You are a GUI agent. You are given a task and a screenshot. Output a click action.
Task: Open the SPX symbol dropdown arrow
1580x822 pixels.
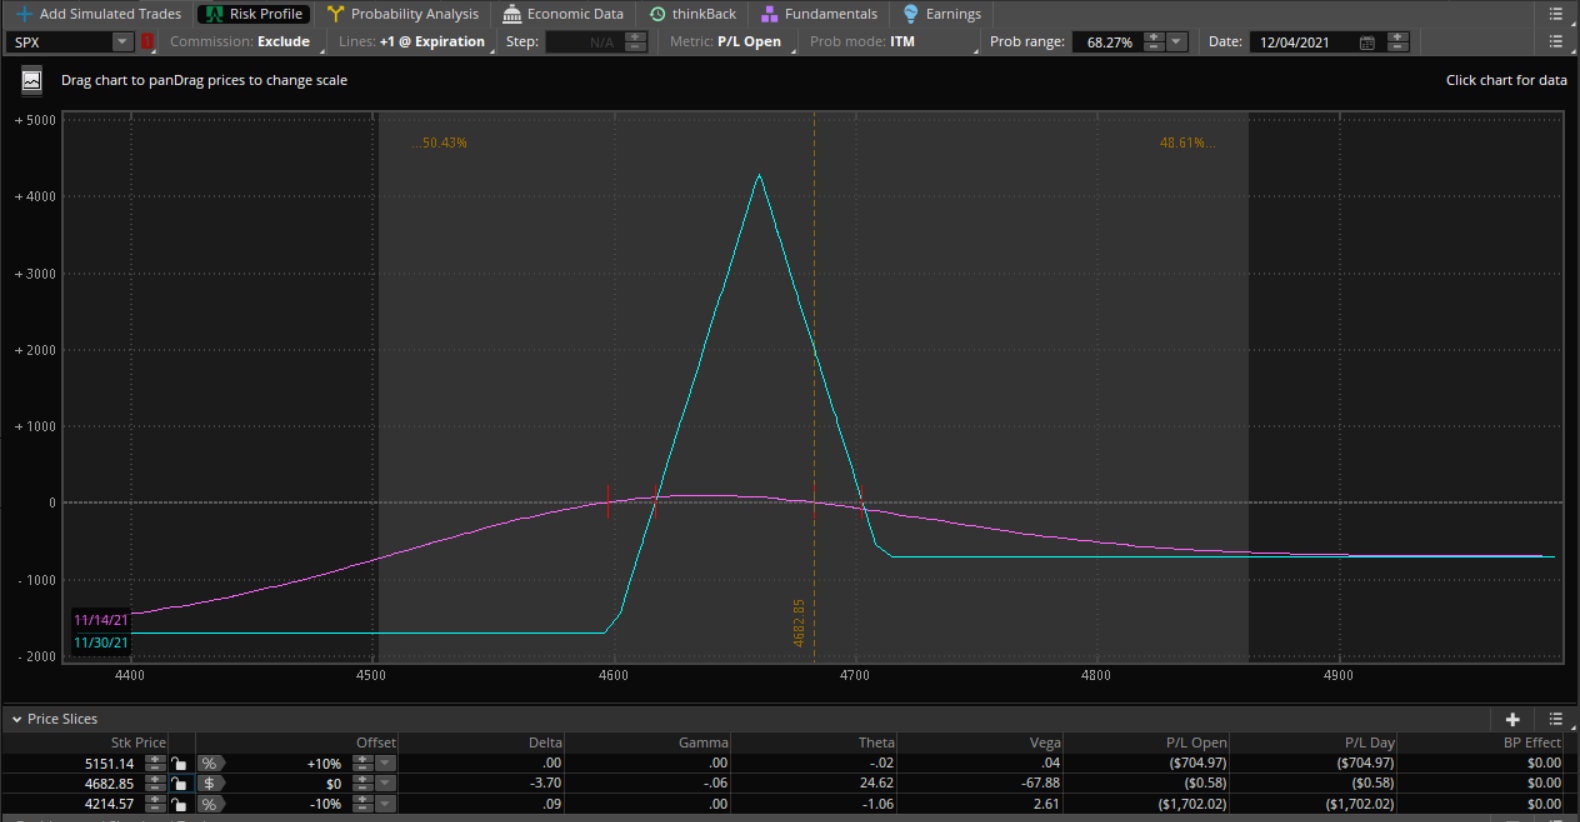(122, 42)
